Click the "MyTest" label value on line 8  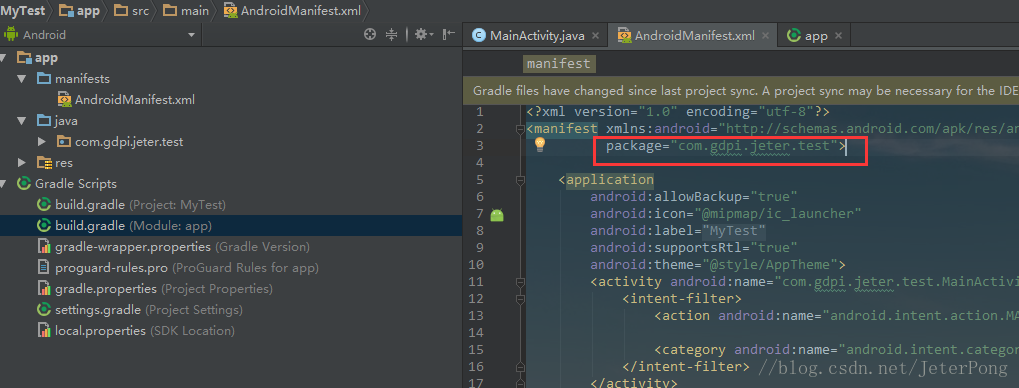[734, 231]
